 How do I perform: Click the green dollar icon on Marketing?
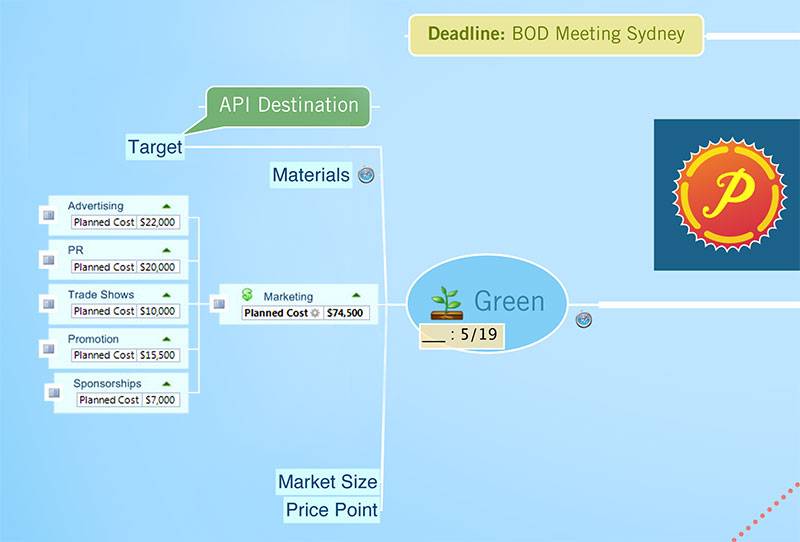coord(247,294)
